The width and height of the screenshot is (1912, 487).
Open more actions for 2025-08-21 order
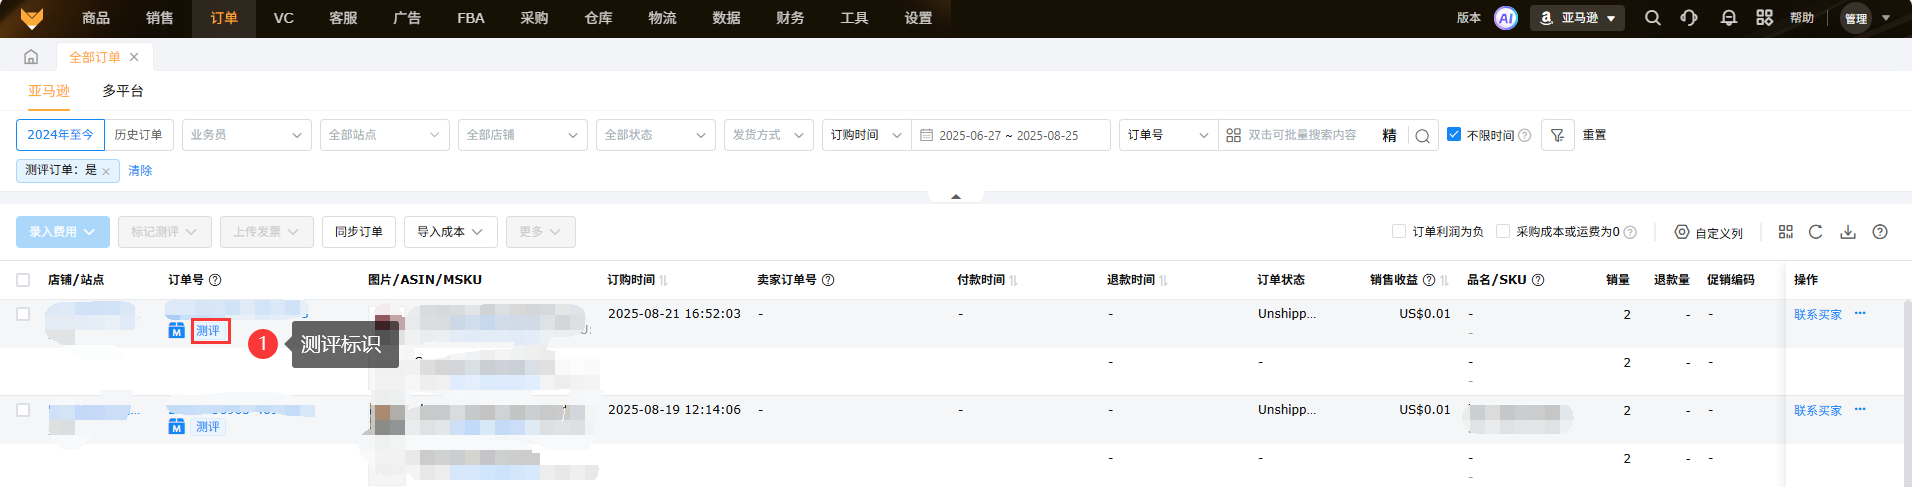click(1860, 313)
